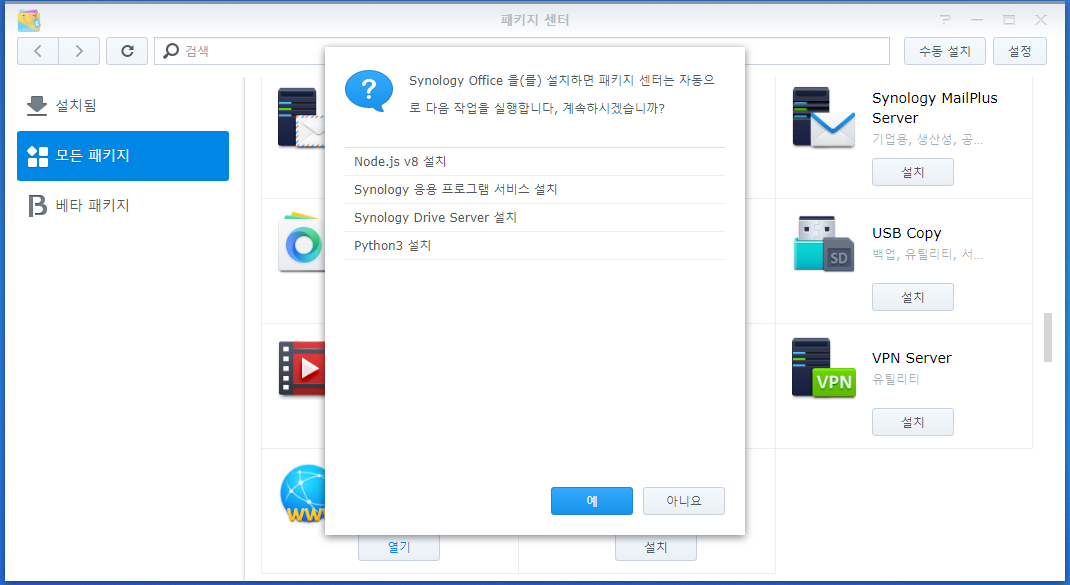Maximize the Package Center window
This screenshot has width=1070, height=585.
(x=1009, y=20)
